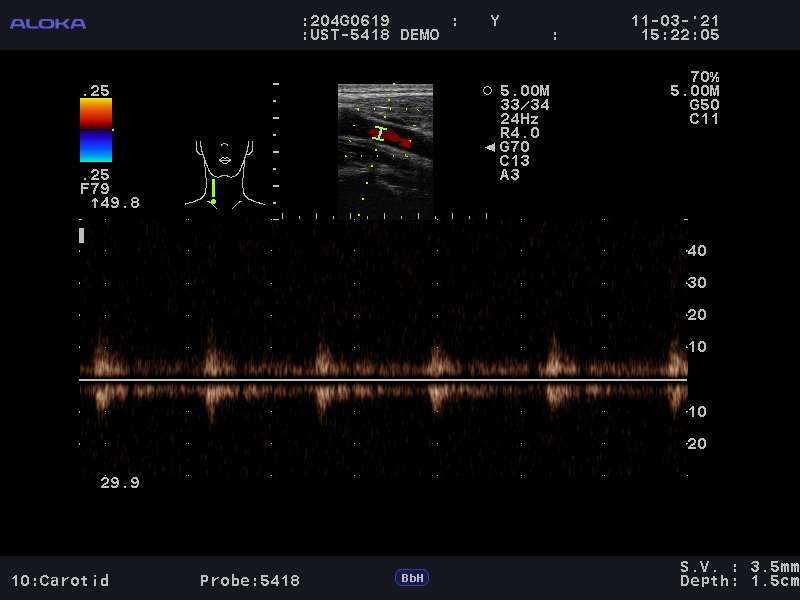Click the ALOKA logo
800x600 pixels.
point(47,23)
